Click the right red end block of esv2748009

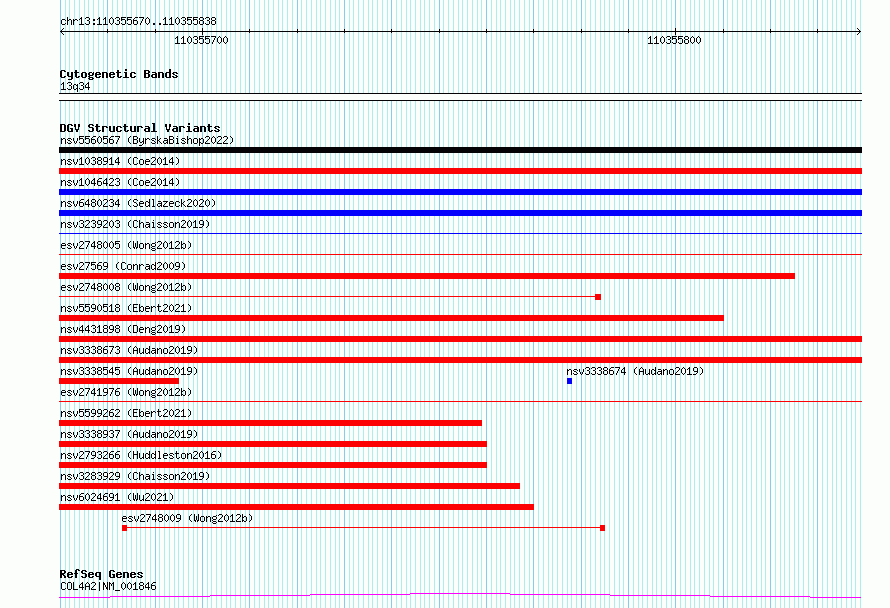(x=602, y=528)
